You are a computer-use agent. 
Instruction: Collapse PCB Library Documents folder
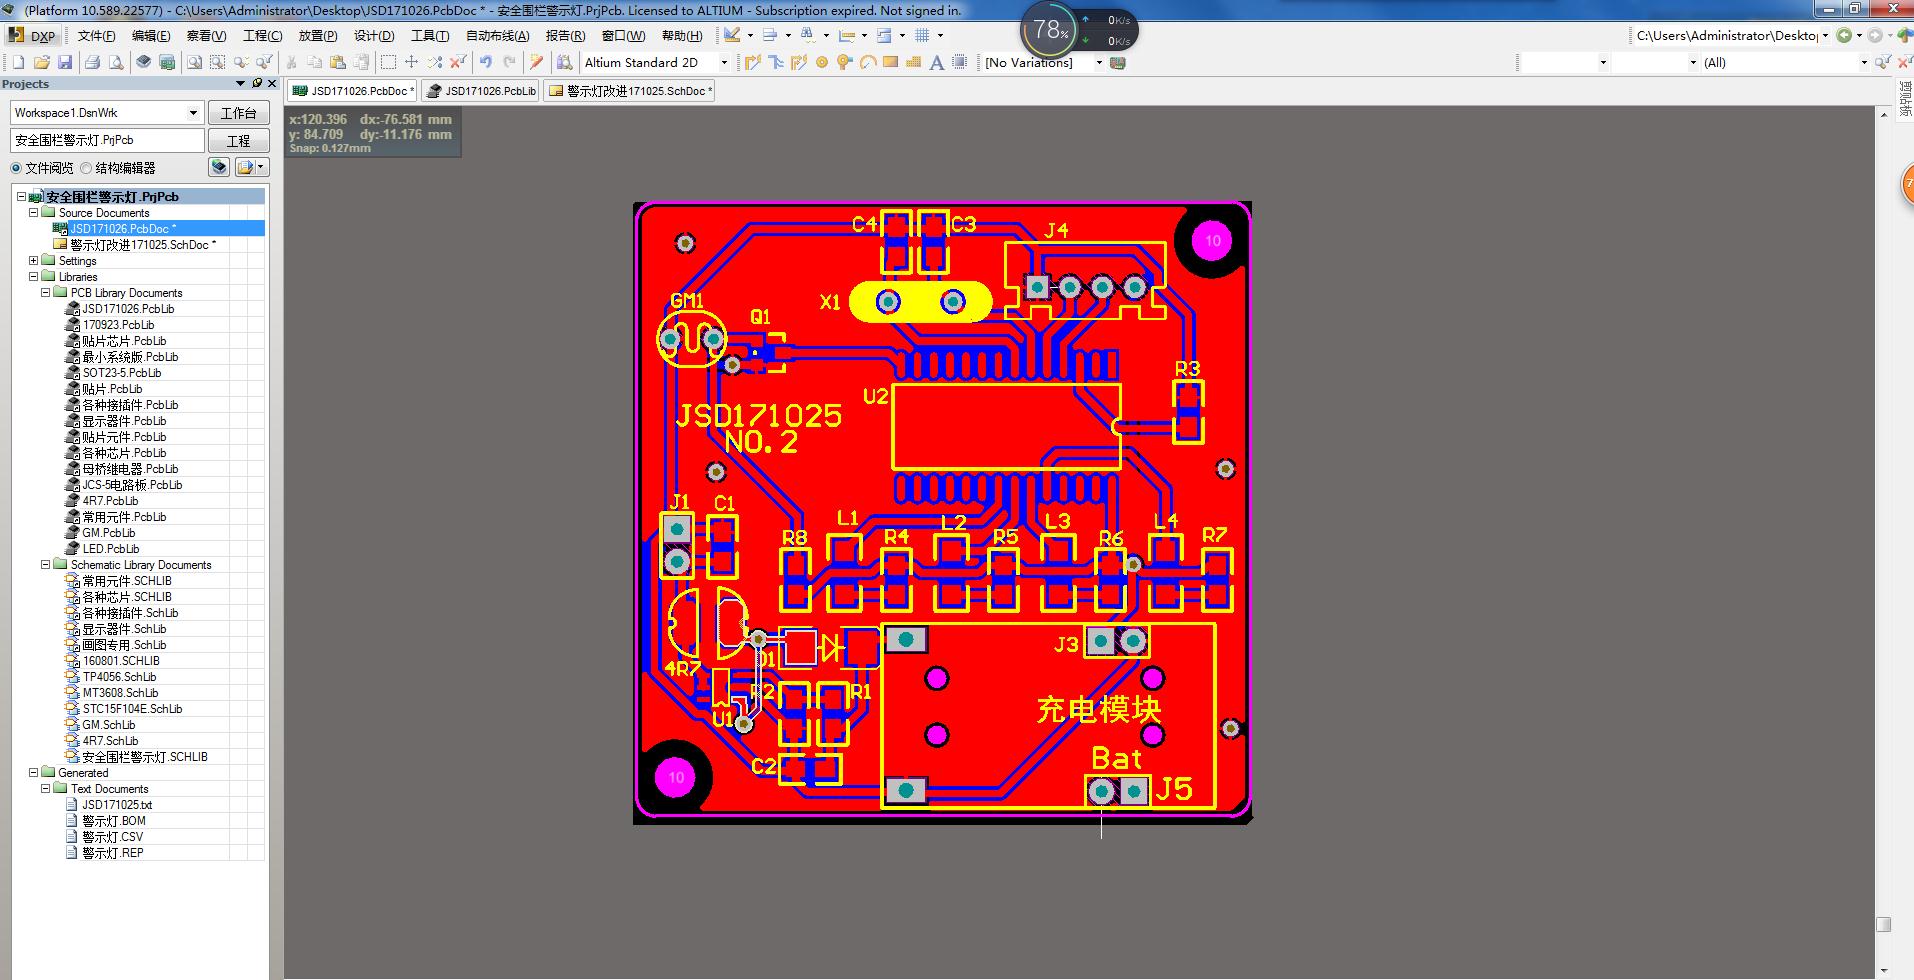point(45,293)
